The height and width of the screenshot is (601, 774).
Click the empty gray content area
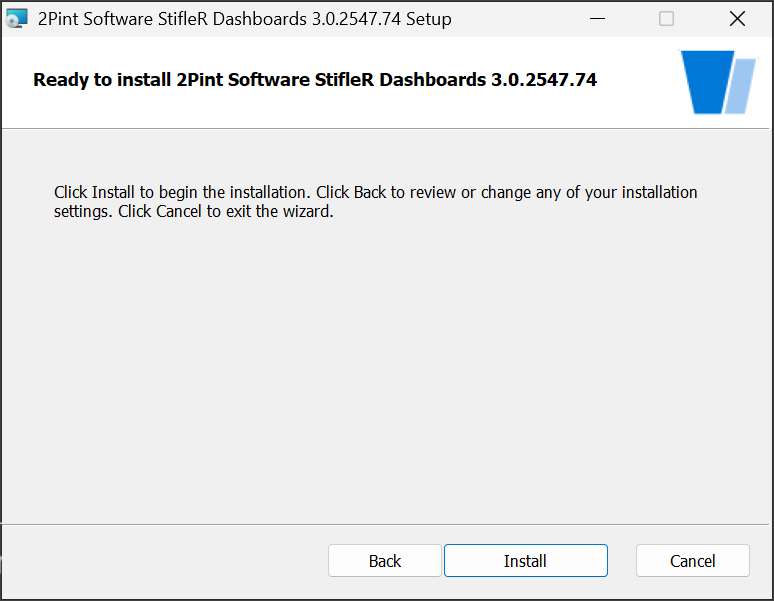[x=385, y=370]
